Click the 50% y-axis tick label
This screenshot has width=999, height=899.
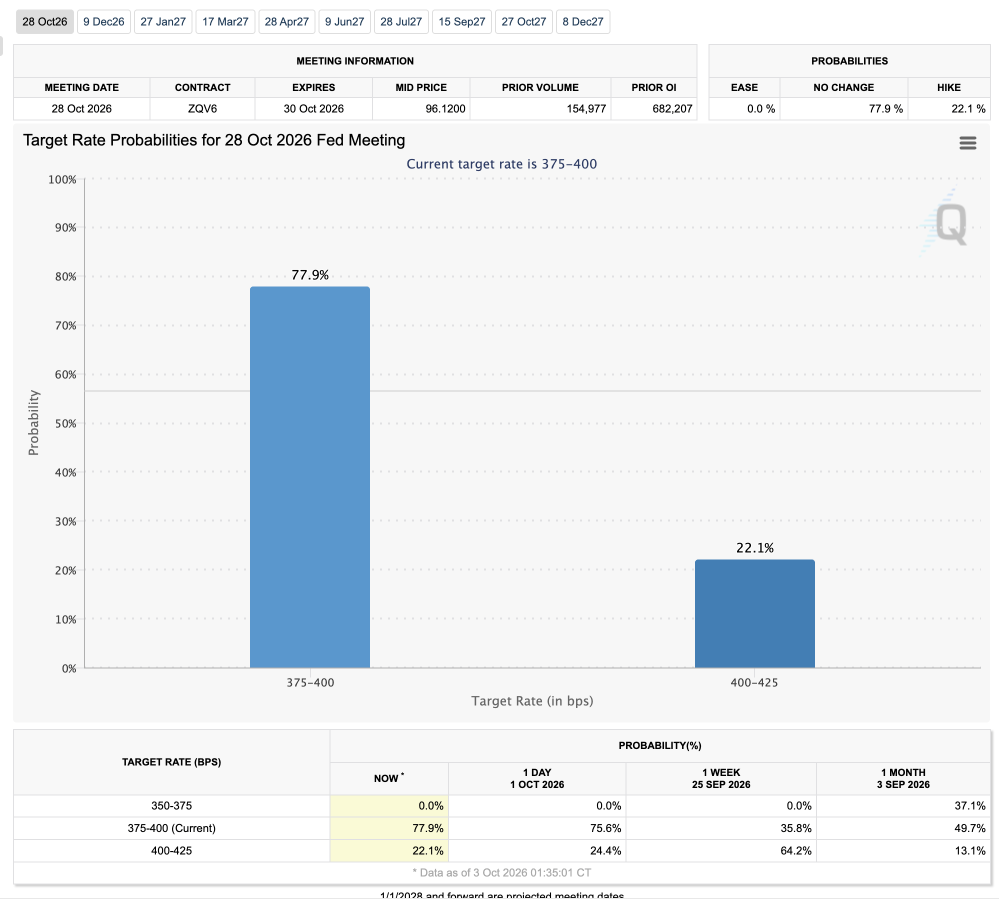point(66,424)
